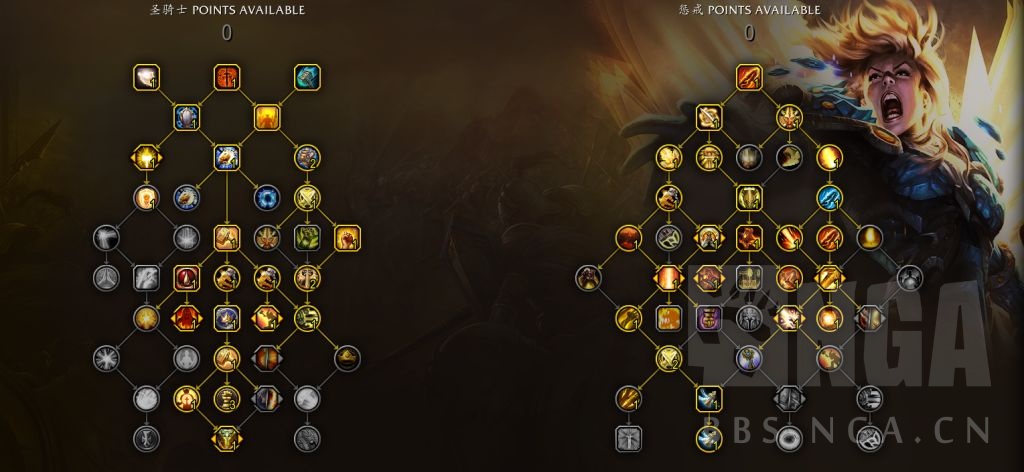Select the crossed-swords rank 2 node in Retribution tree
Screen dimensions: 1024x472
coord(669,358)
